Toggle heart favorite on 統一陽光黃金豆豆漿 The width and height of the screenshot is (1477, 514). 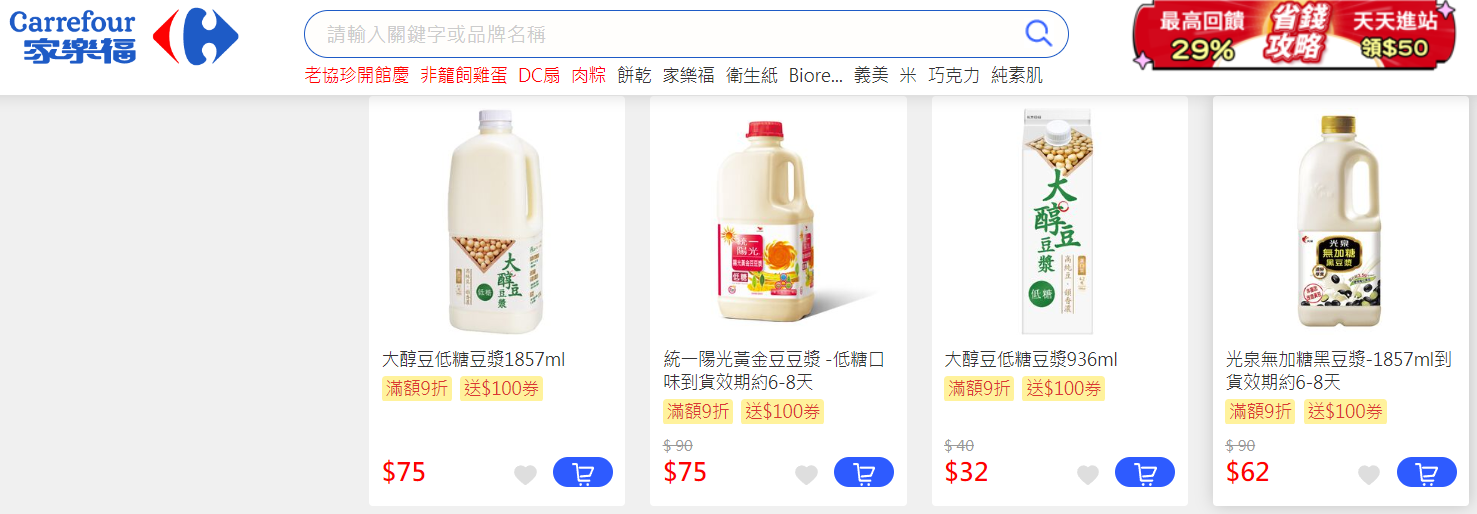[807, 475]
